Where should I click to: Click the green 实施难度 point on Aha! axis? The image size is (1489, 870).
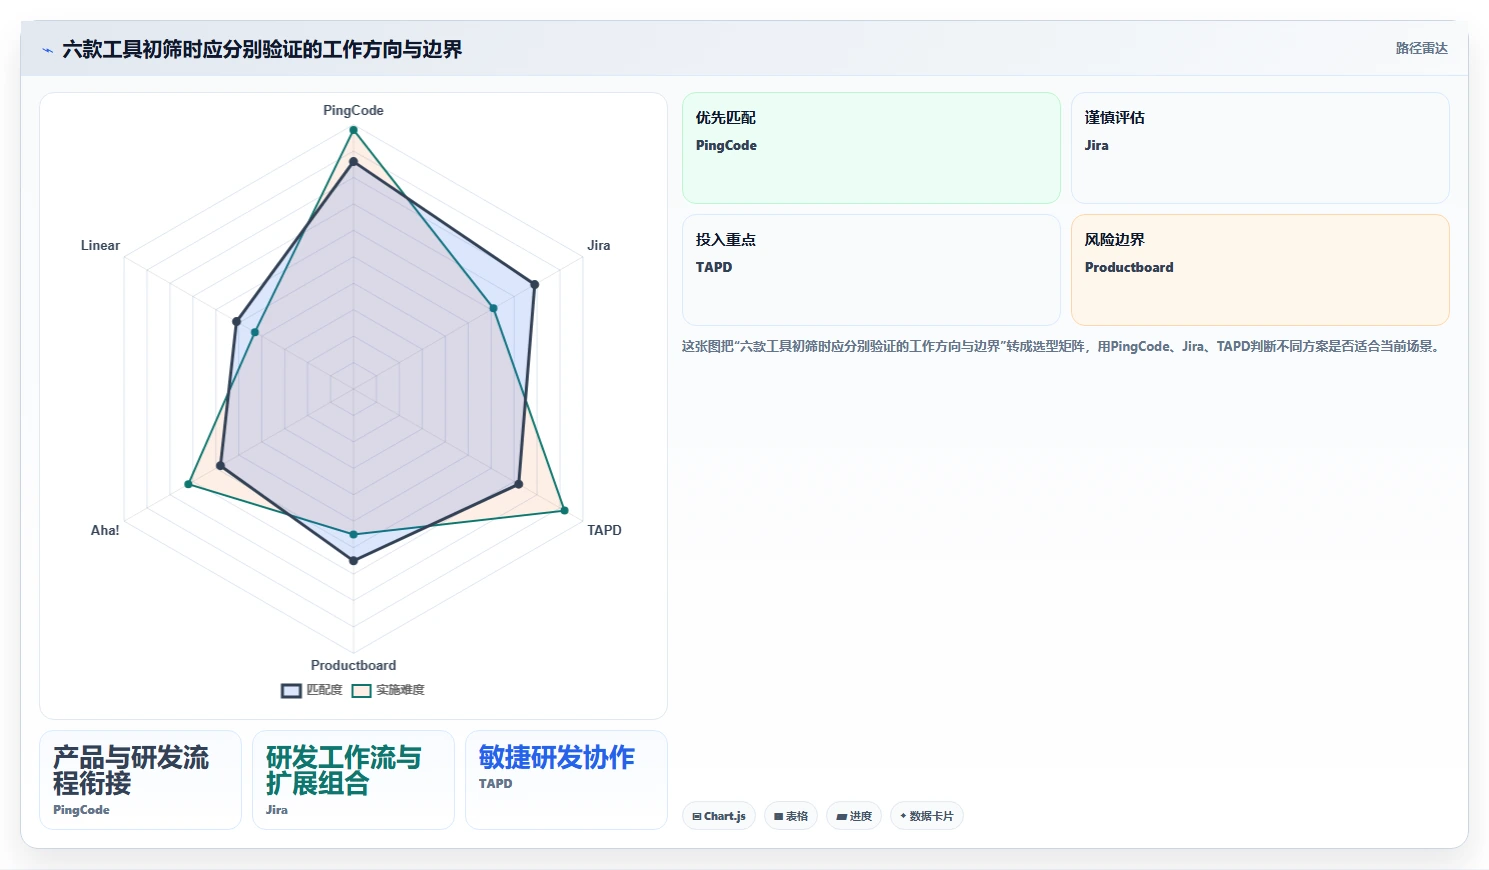tap(188, 484)
